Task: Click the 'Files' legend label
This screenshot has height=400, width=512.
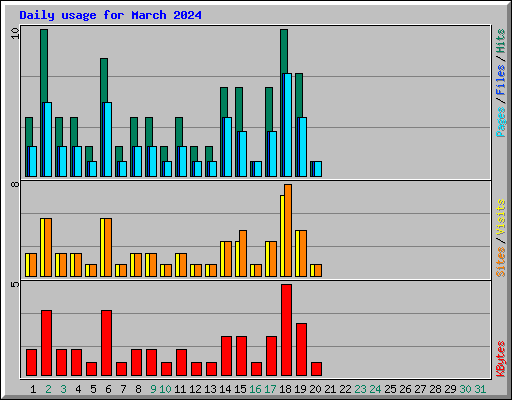Action: (x=500, y=80)
